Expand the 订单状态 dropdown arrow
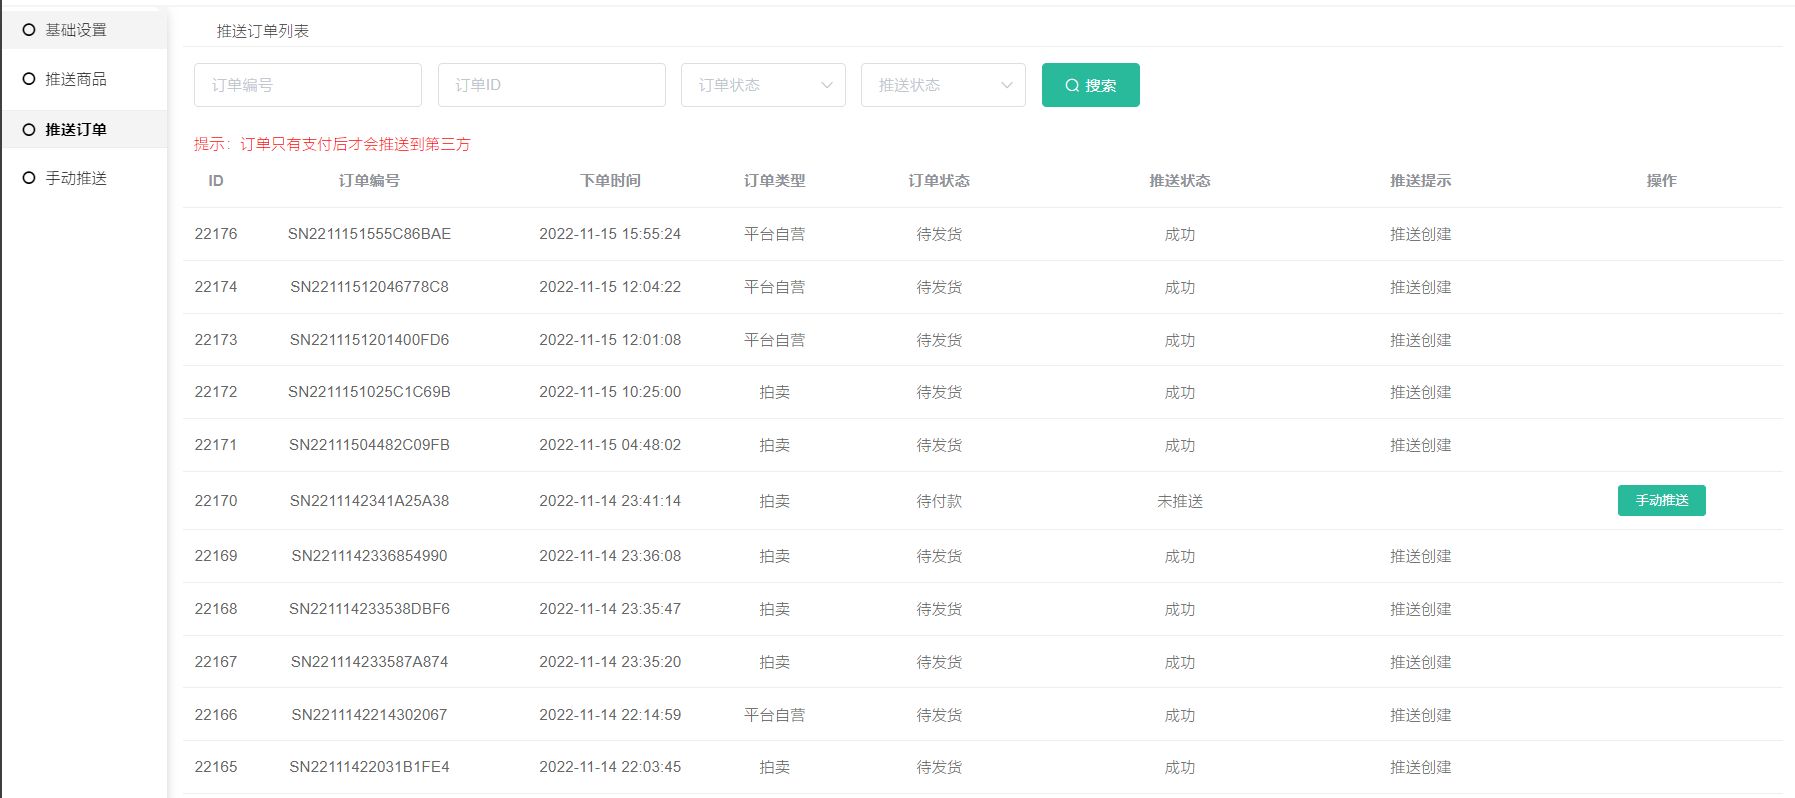Screen dimensions: 1795x798 pyautogui.click(x=826, y=85)
